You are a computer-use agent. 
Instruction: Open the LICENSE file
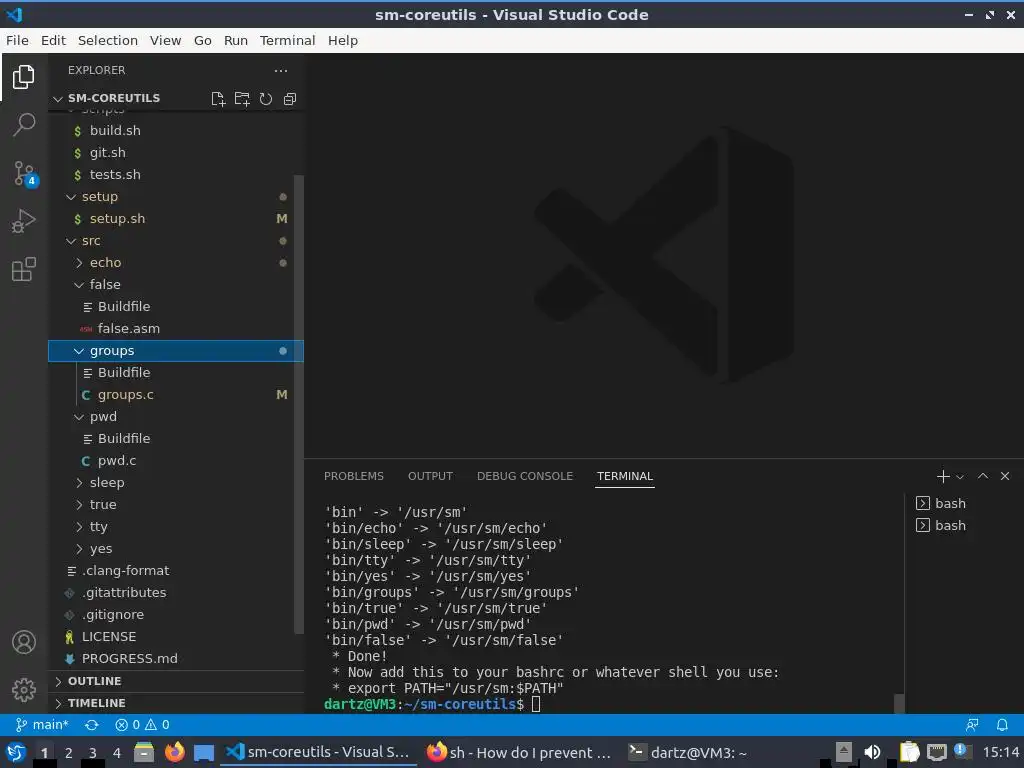click(176, 637)
